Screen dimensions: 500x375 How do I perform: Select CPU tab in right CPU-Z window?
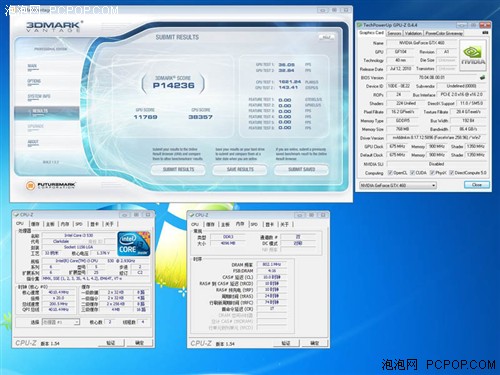coord(195,224)
